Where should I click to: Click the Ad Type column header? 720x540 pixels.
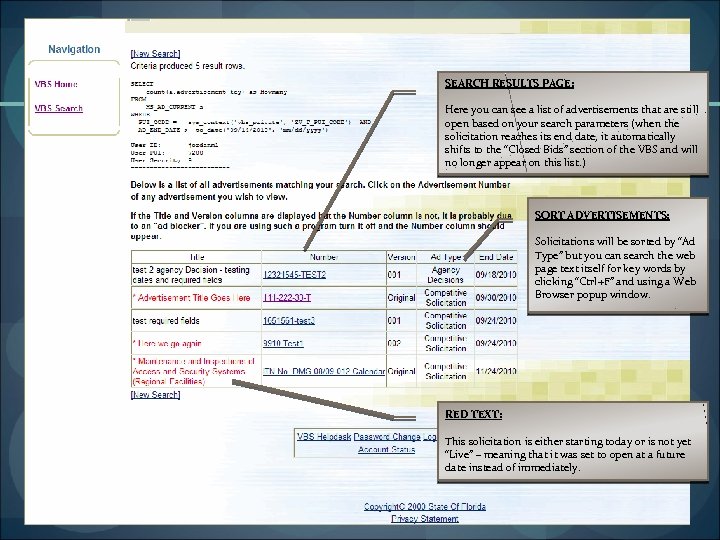(x=446, y=257)
